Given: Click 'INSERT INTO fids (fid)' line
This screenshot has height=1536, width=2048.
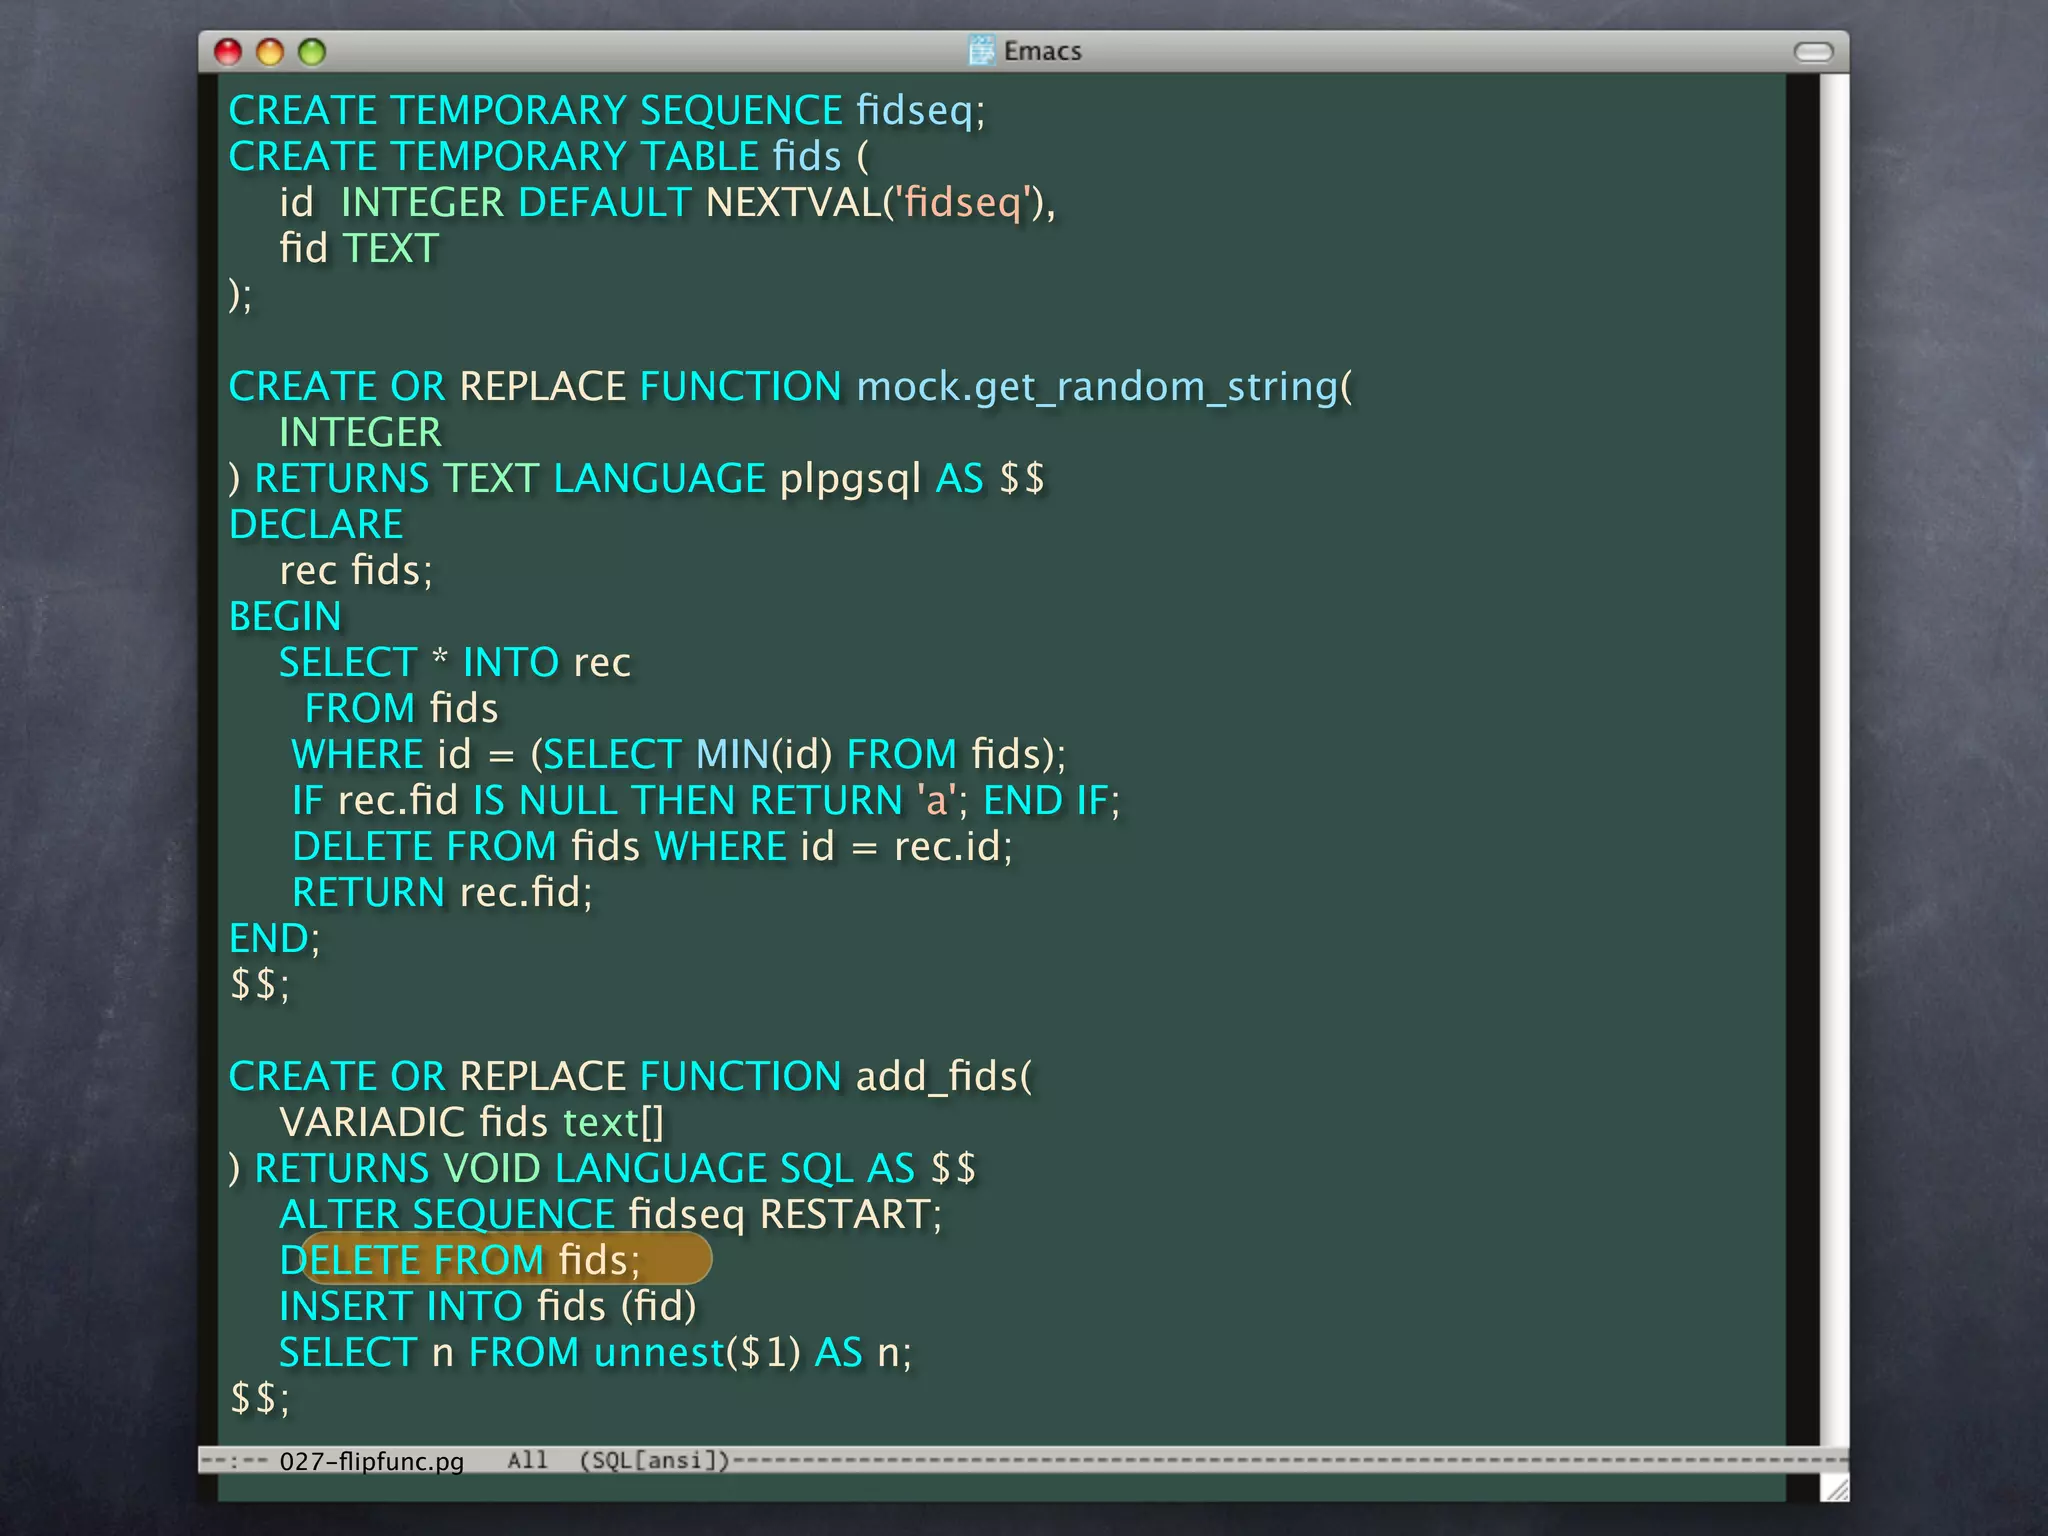Looking at the screenshot, I should (x=488, y=1306).
